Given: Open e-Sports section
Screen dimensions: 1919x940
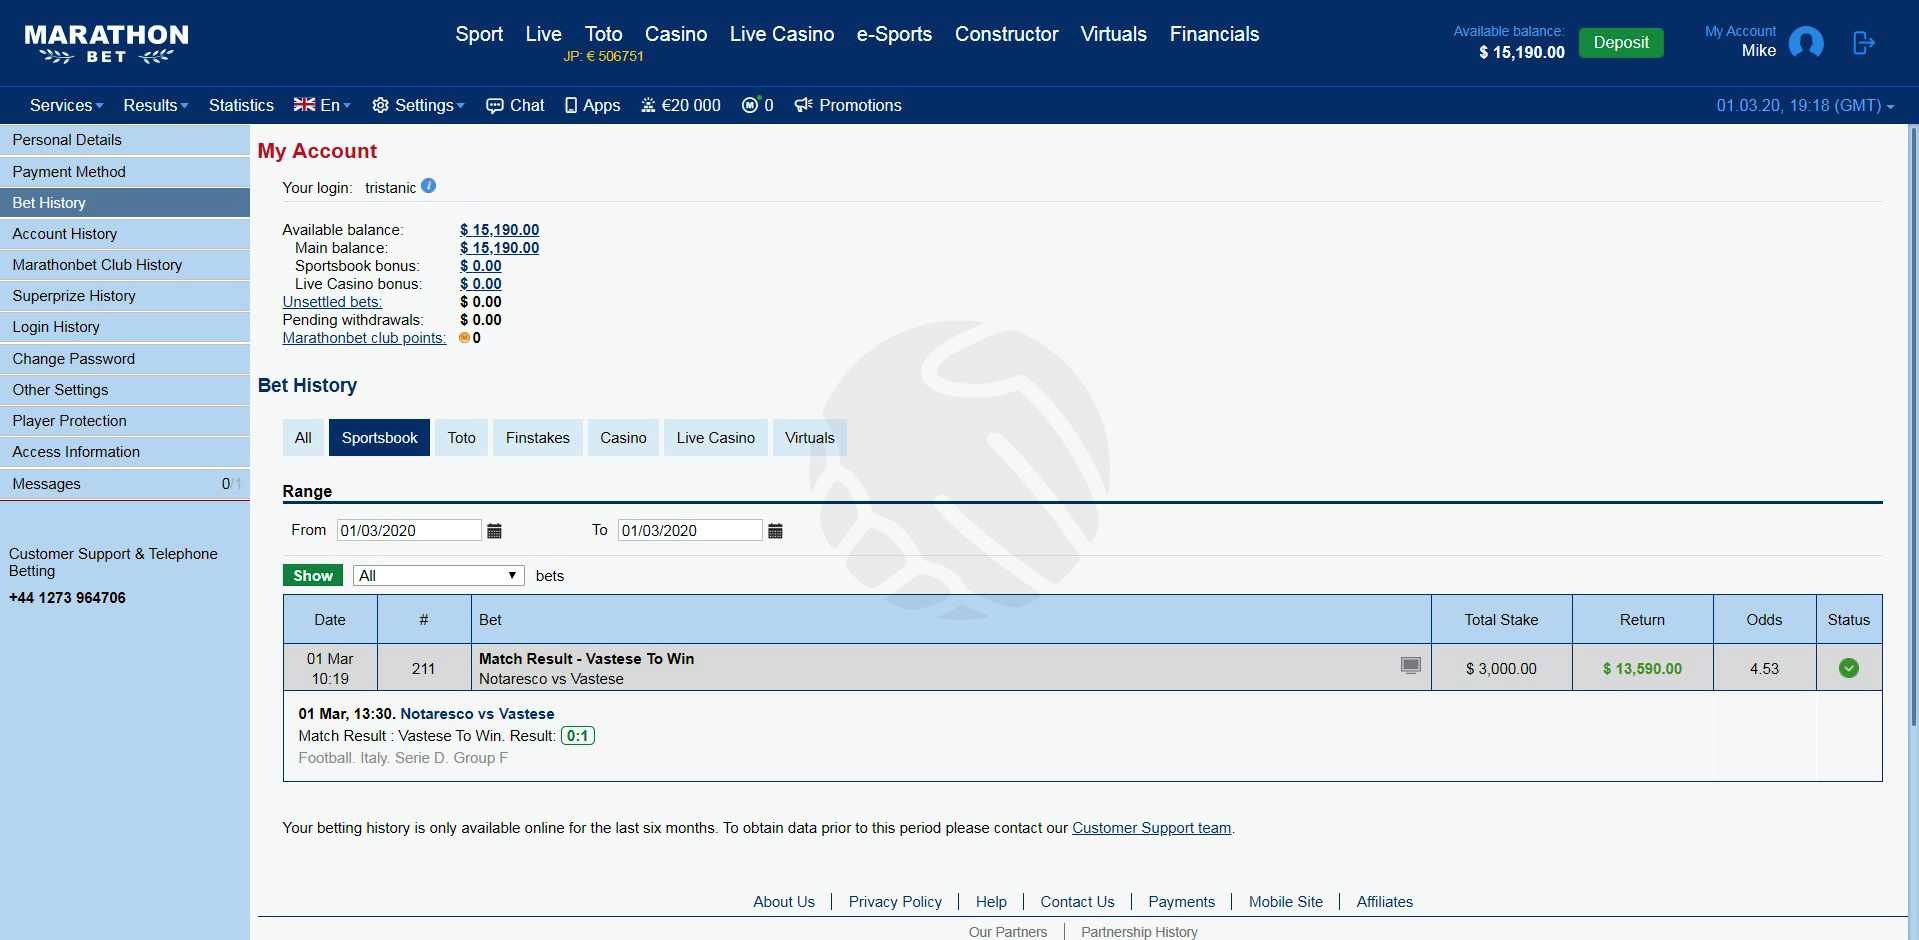Looking at the screenshot, I should pos(894,34).
